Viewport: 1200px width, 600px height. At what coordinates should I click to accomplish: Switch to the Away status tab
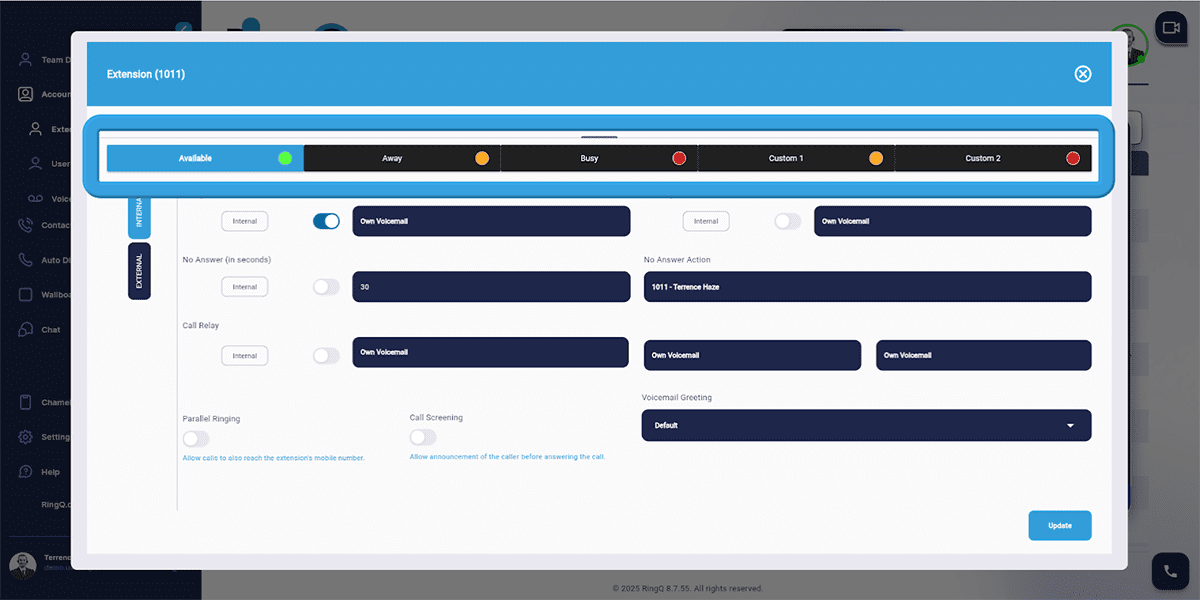pyautogui.click(x=401, y=158)
